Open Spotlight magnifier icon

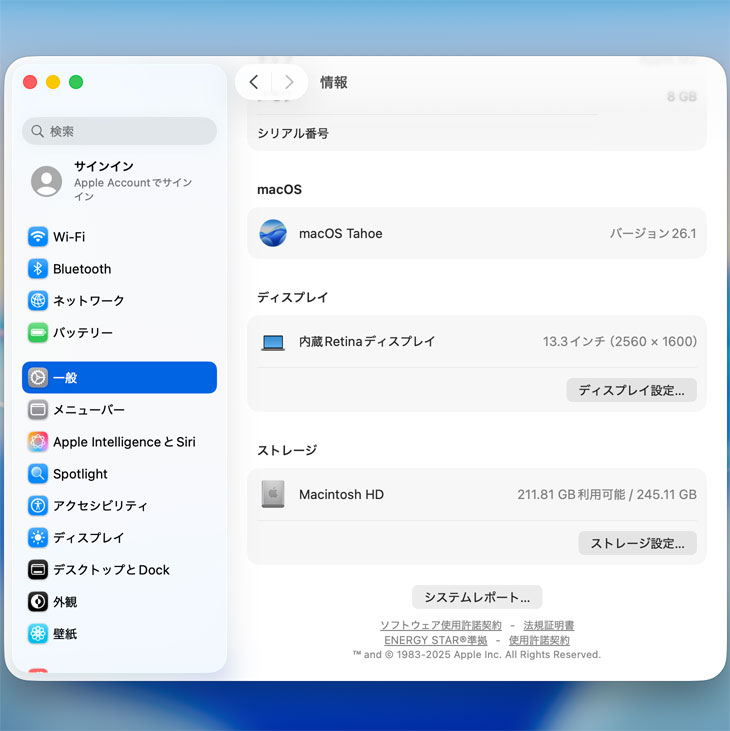pos(38,474)
